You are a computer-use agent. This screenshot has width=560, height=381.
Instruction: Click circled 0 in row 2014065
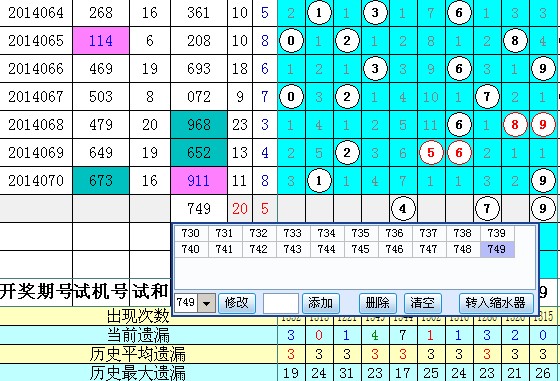[x=291, y=41]
